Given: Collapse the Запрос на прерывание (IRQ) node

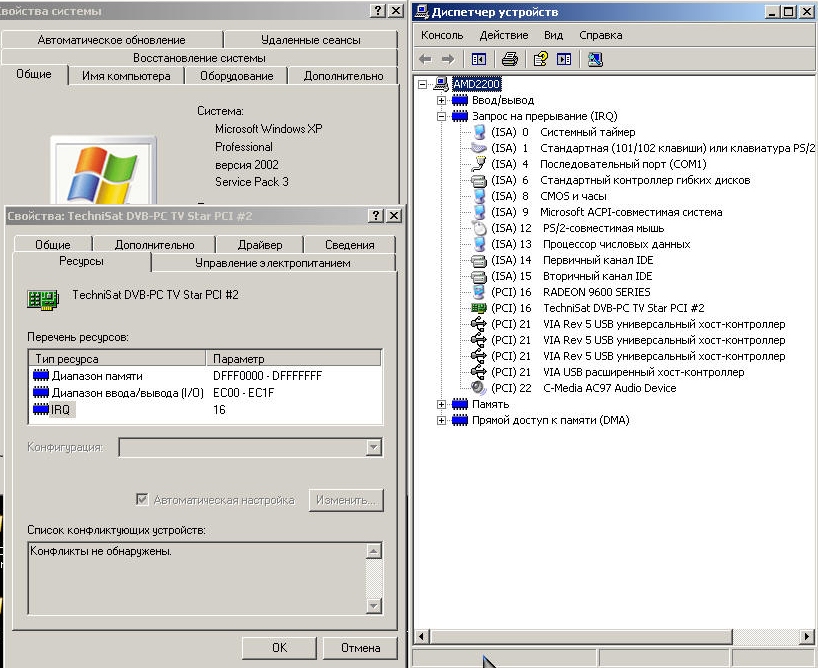Looking at the screenshot, I should [x=441, y=116].
